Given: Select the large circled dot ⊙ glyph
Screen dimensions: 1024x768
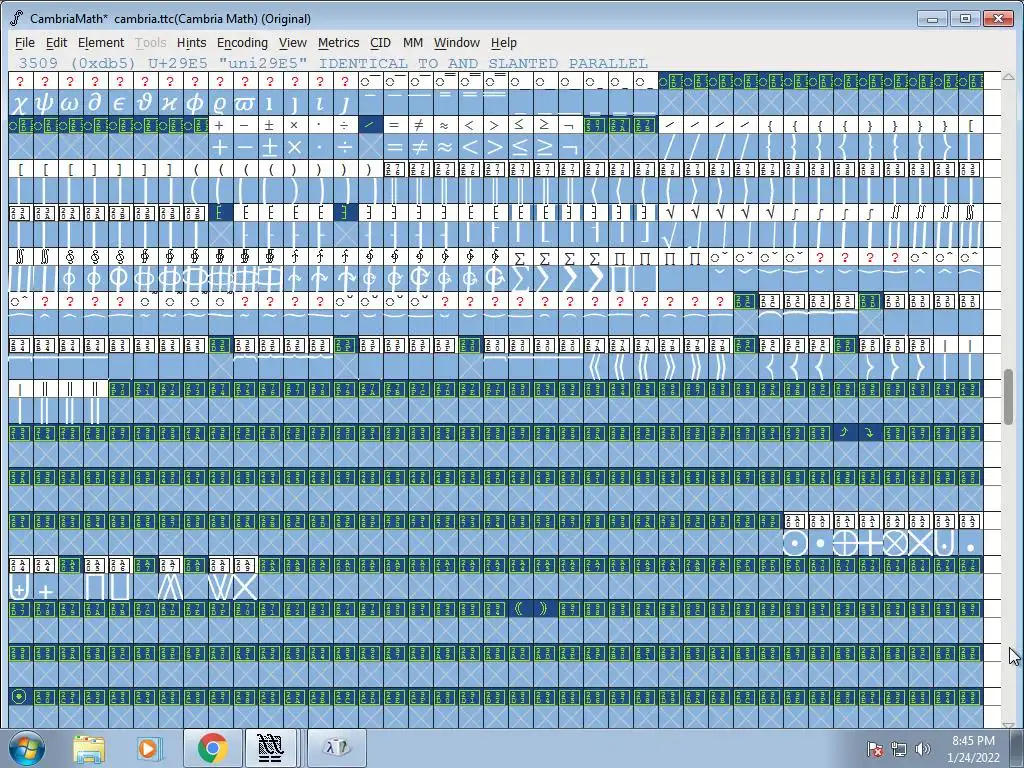Looking at the screenshot, I should pyautogui.click(x=795, y=543).
